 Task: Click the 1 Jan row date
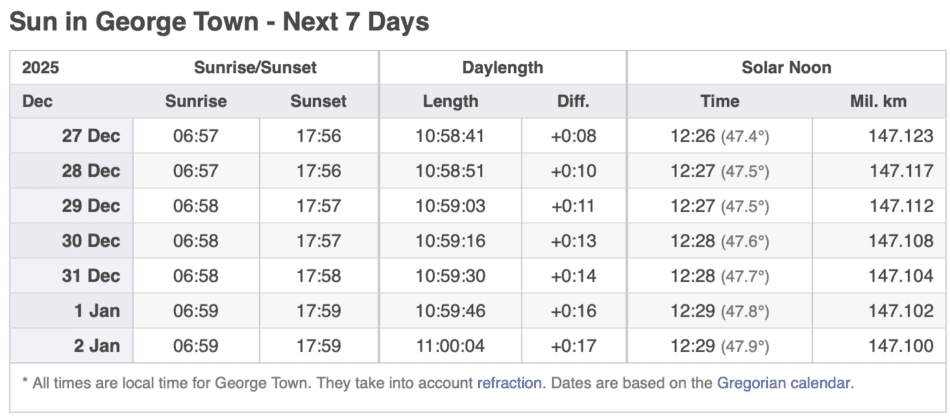pos(96,311)
